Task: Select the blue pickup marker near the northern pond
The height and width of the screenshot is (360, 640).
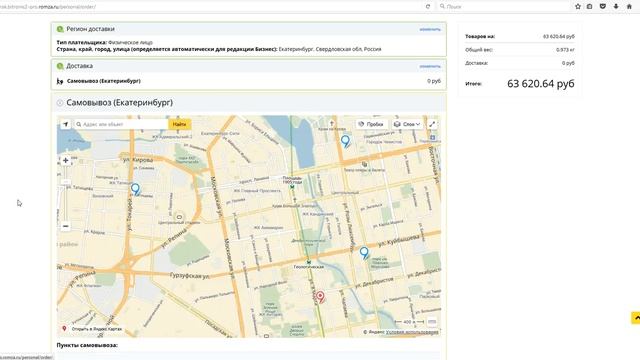Action: click(x=345, y=141)
